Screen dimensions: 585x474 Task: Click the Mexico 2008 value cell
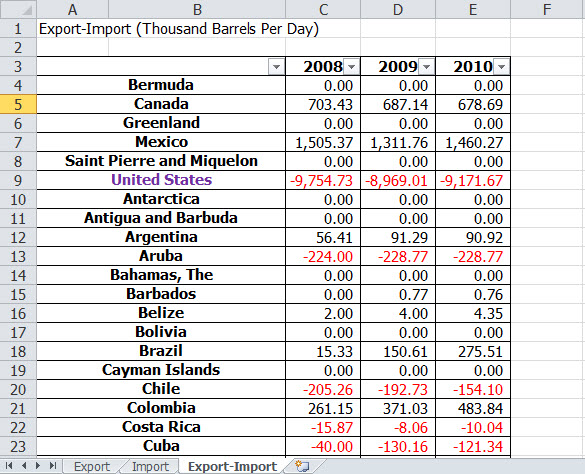(x=323, y=142)
